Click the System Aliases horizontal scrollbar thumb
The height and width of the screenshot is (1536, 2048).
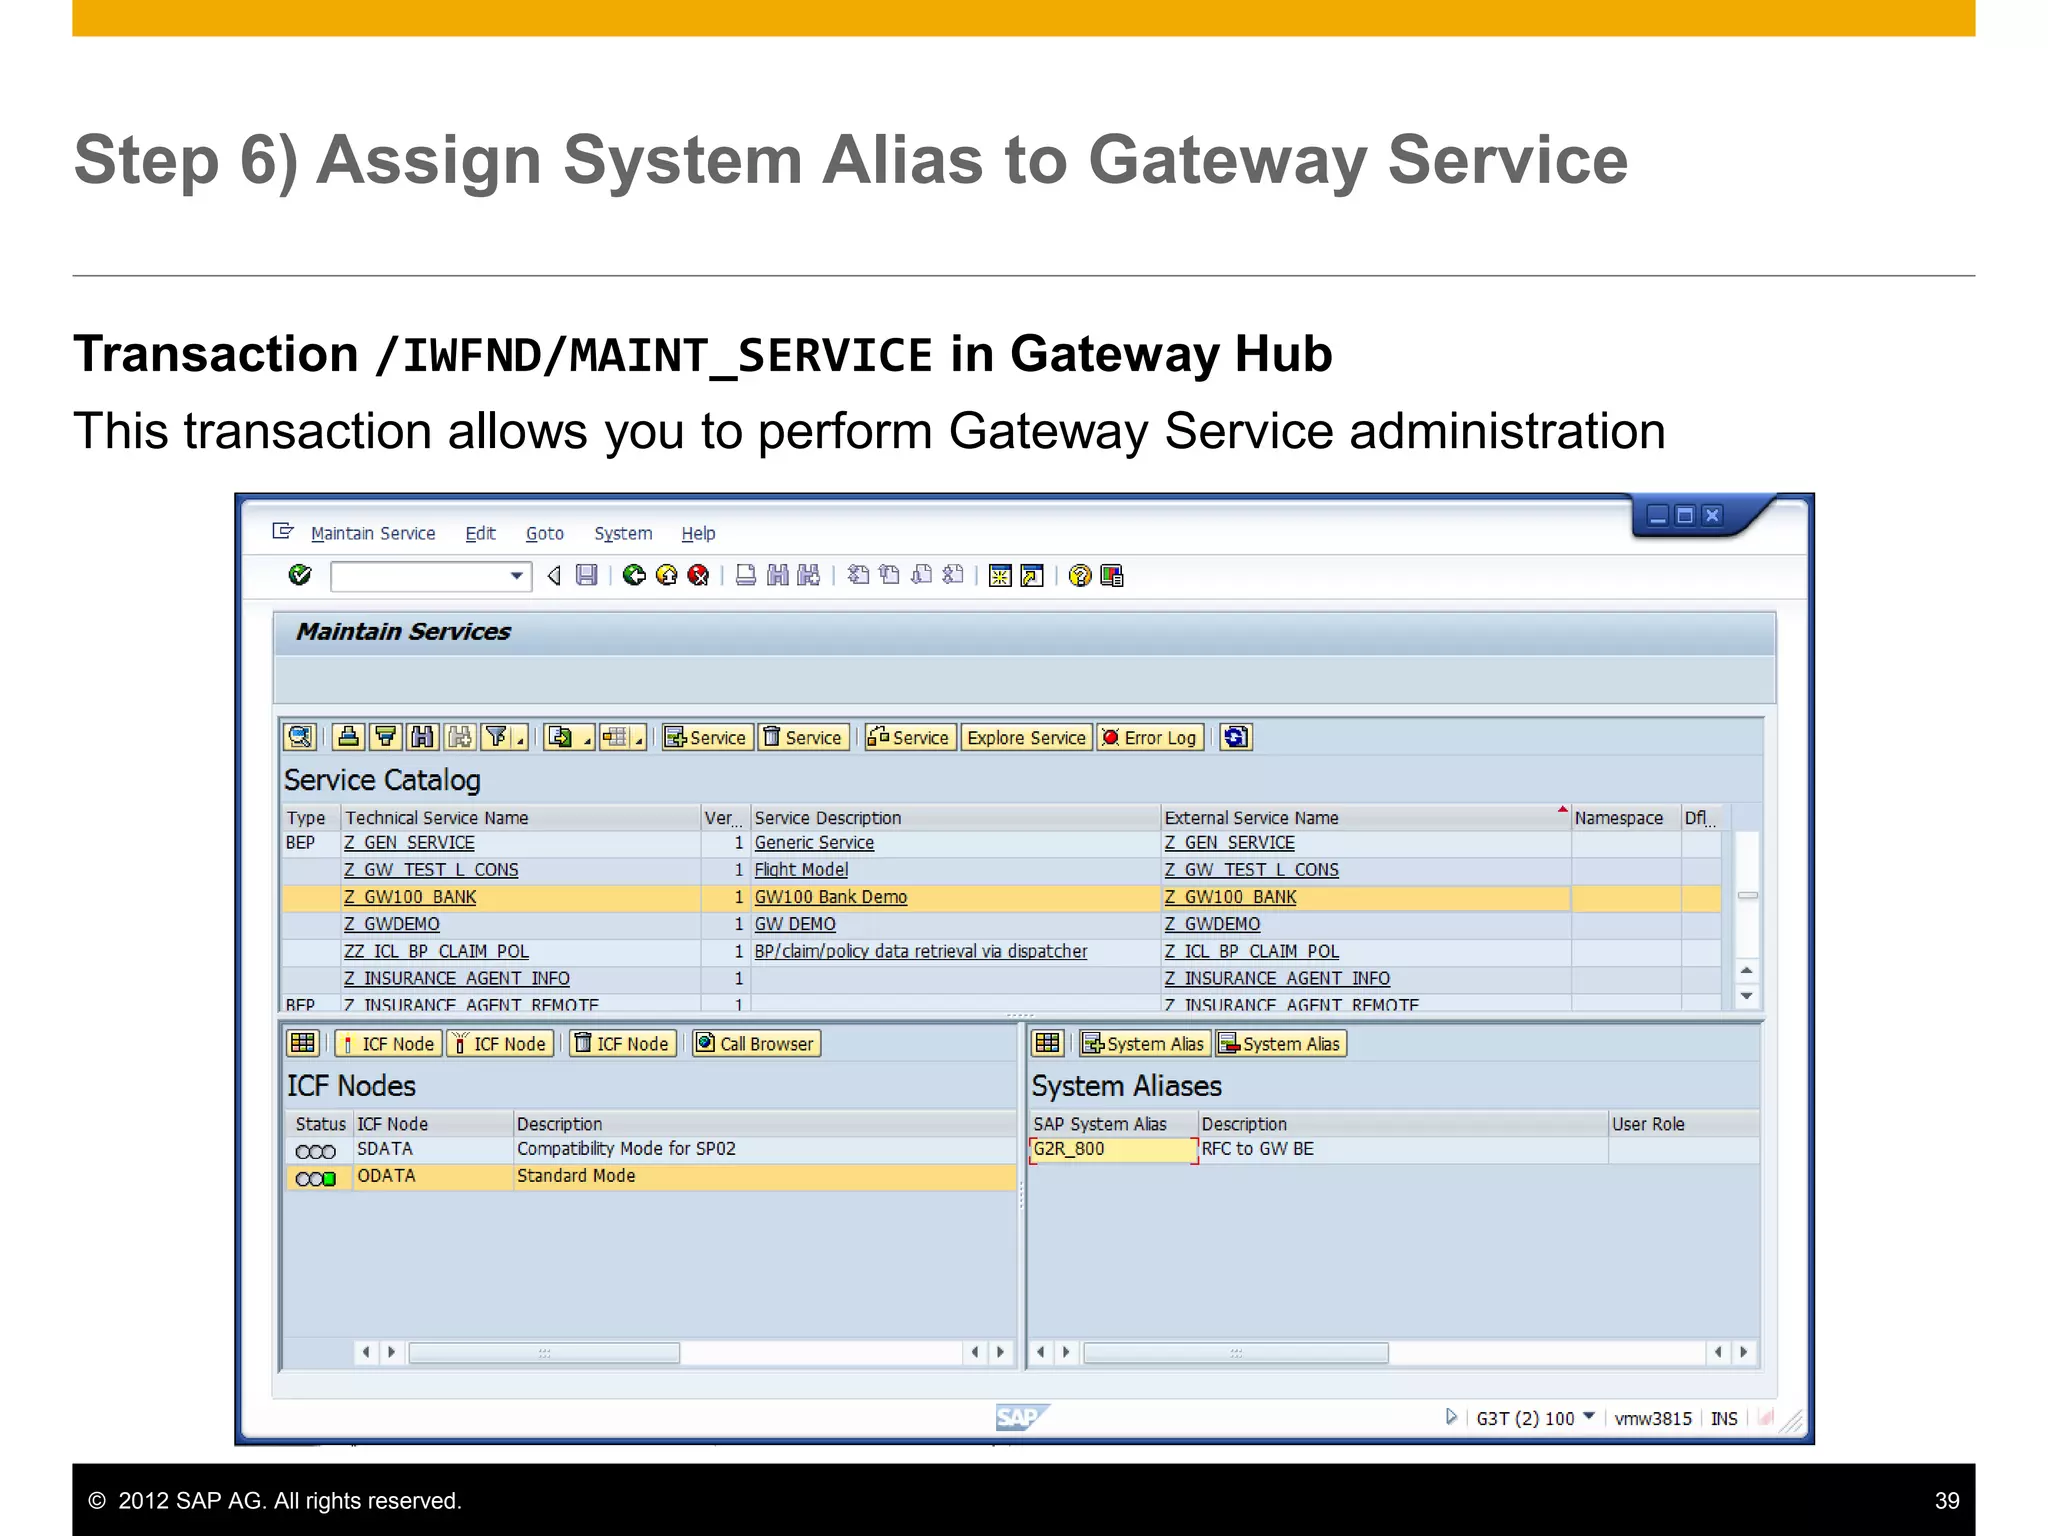tap(1236, 1353)
